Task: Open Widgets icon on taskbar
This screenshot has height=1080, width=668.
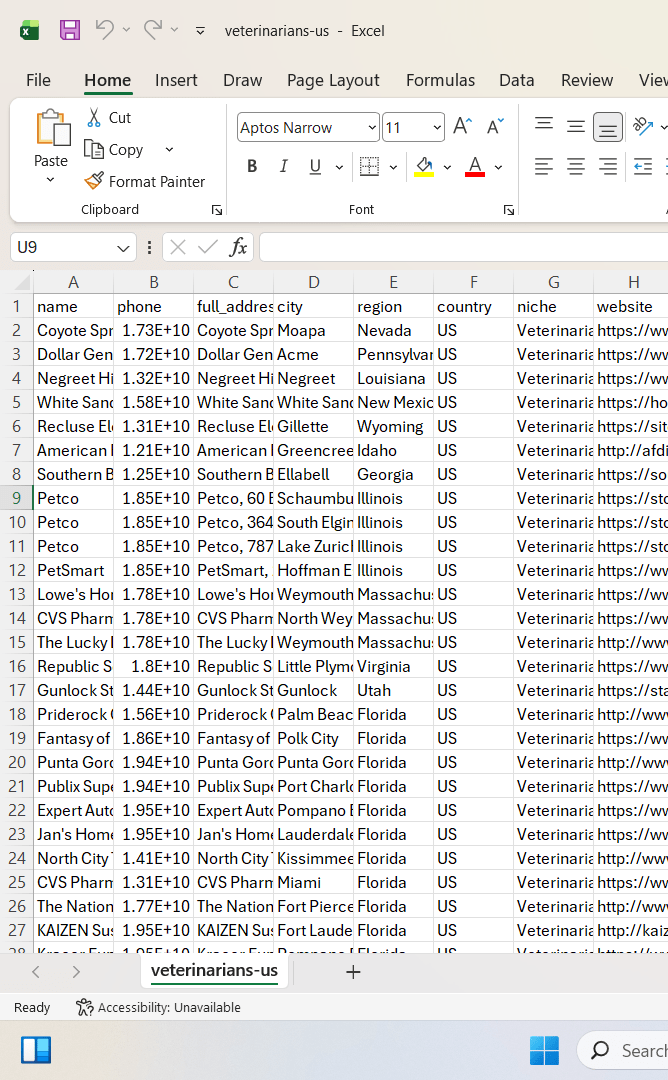Action: point(36,1050)
